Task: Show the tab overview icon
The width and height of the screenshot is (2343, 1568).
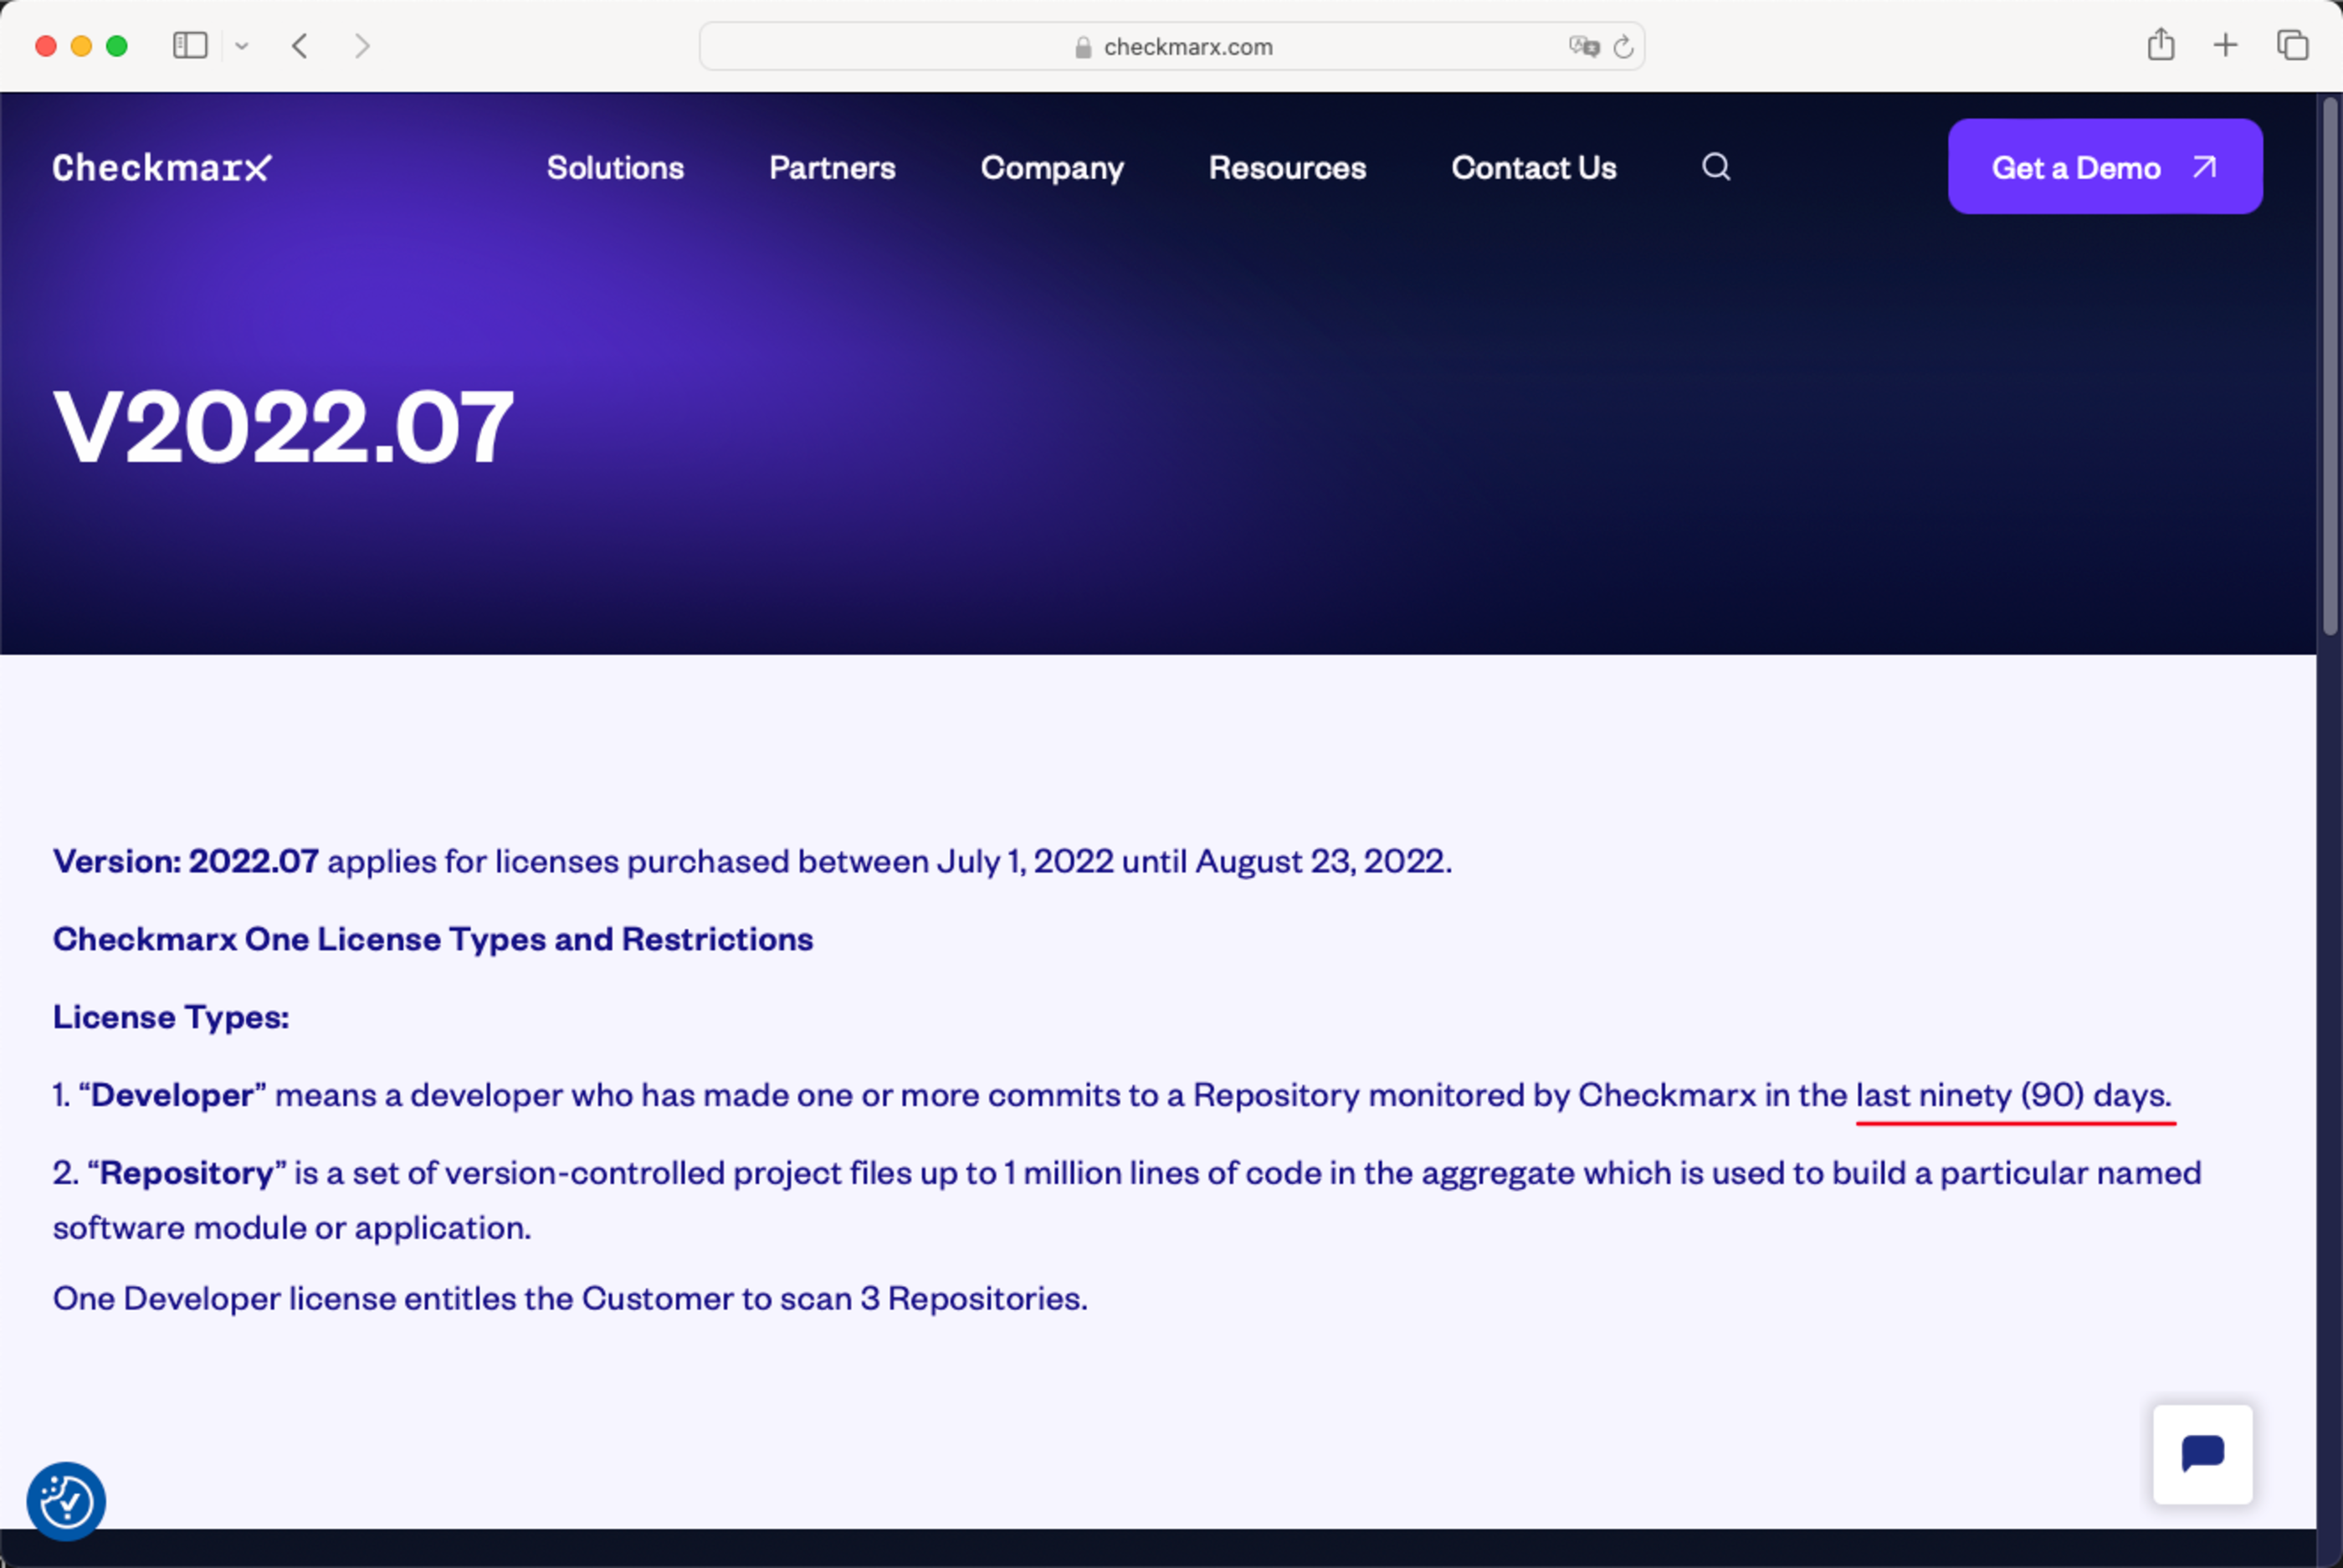Action: click(x=2292, y=45)
